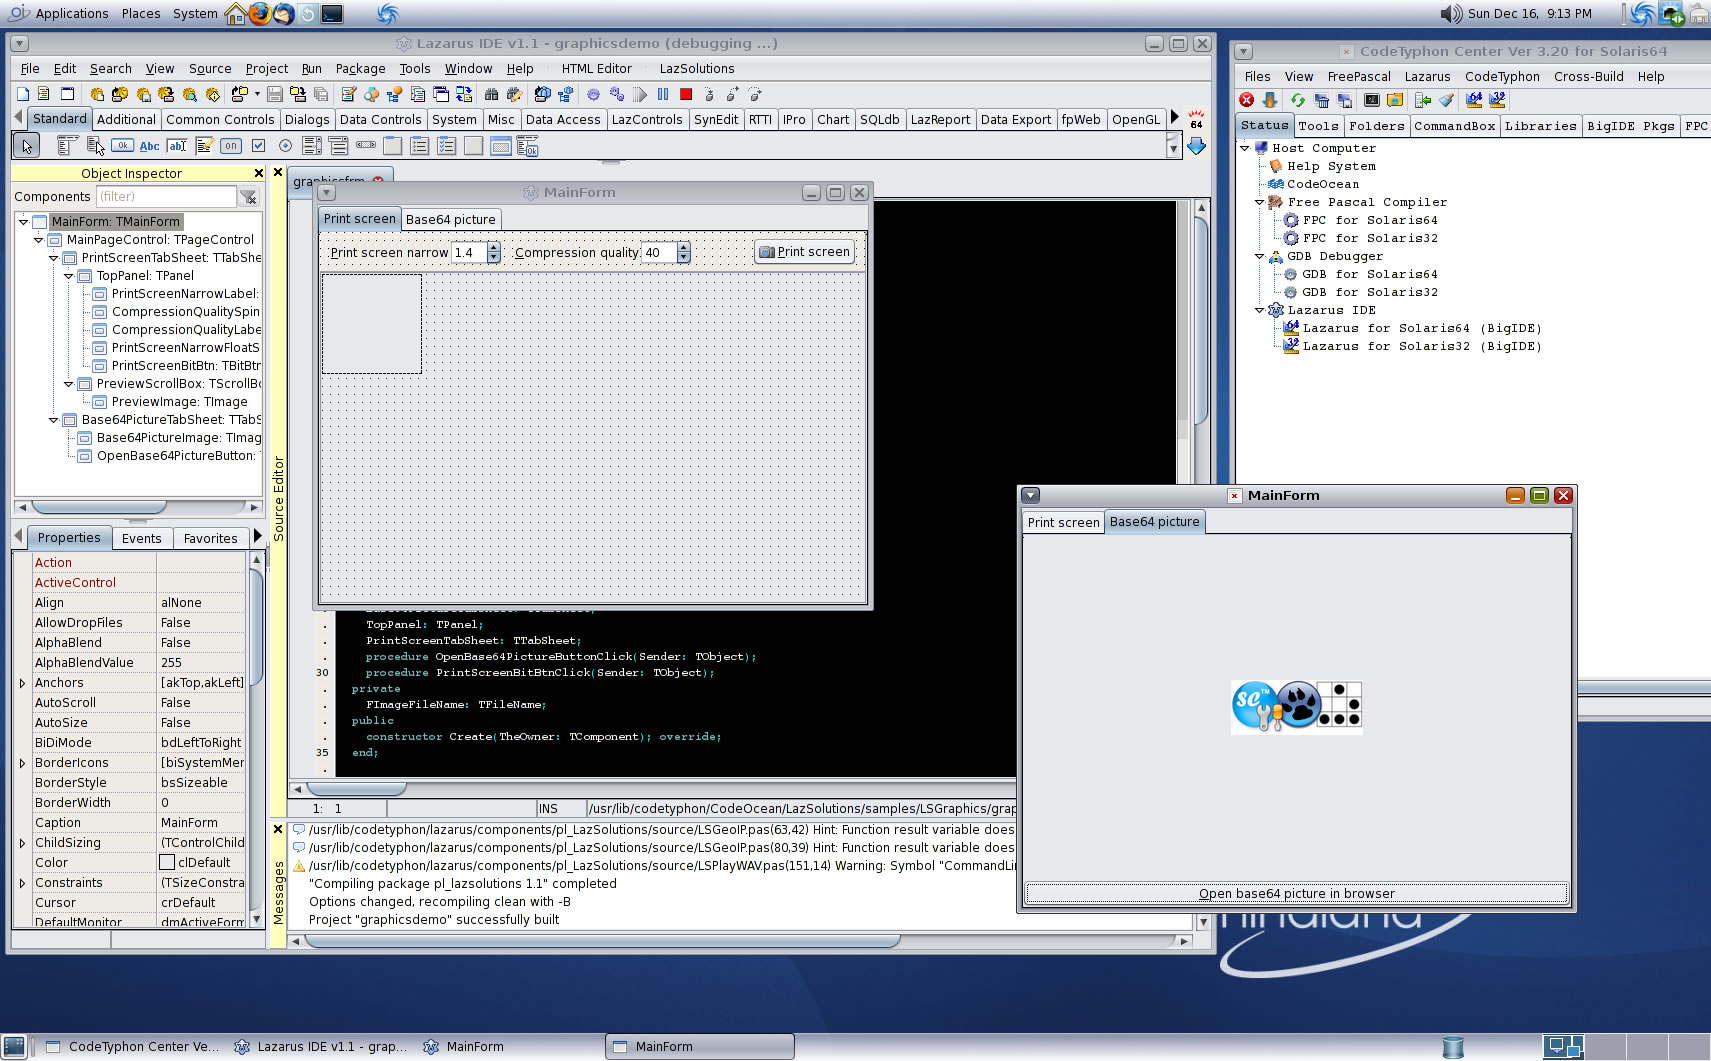Click the 32-bit build icon in CodeTyphon Center
1711x1061 pixels.
pyautogui.click(x=1497, y=100)
